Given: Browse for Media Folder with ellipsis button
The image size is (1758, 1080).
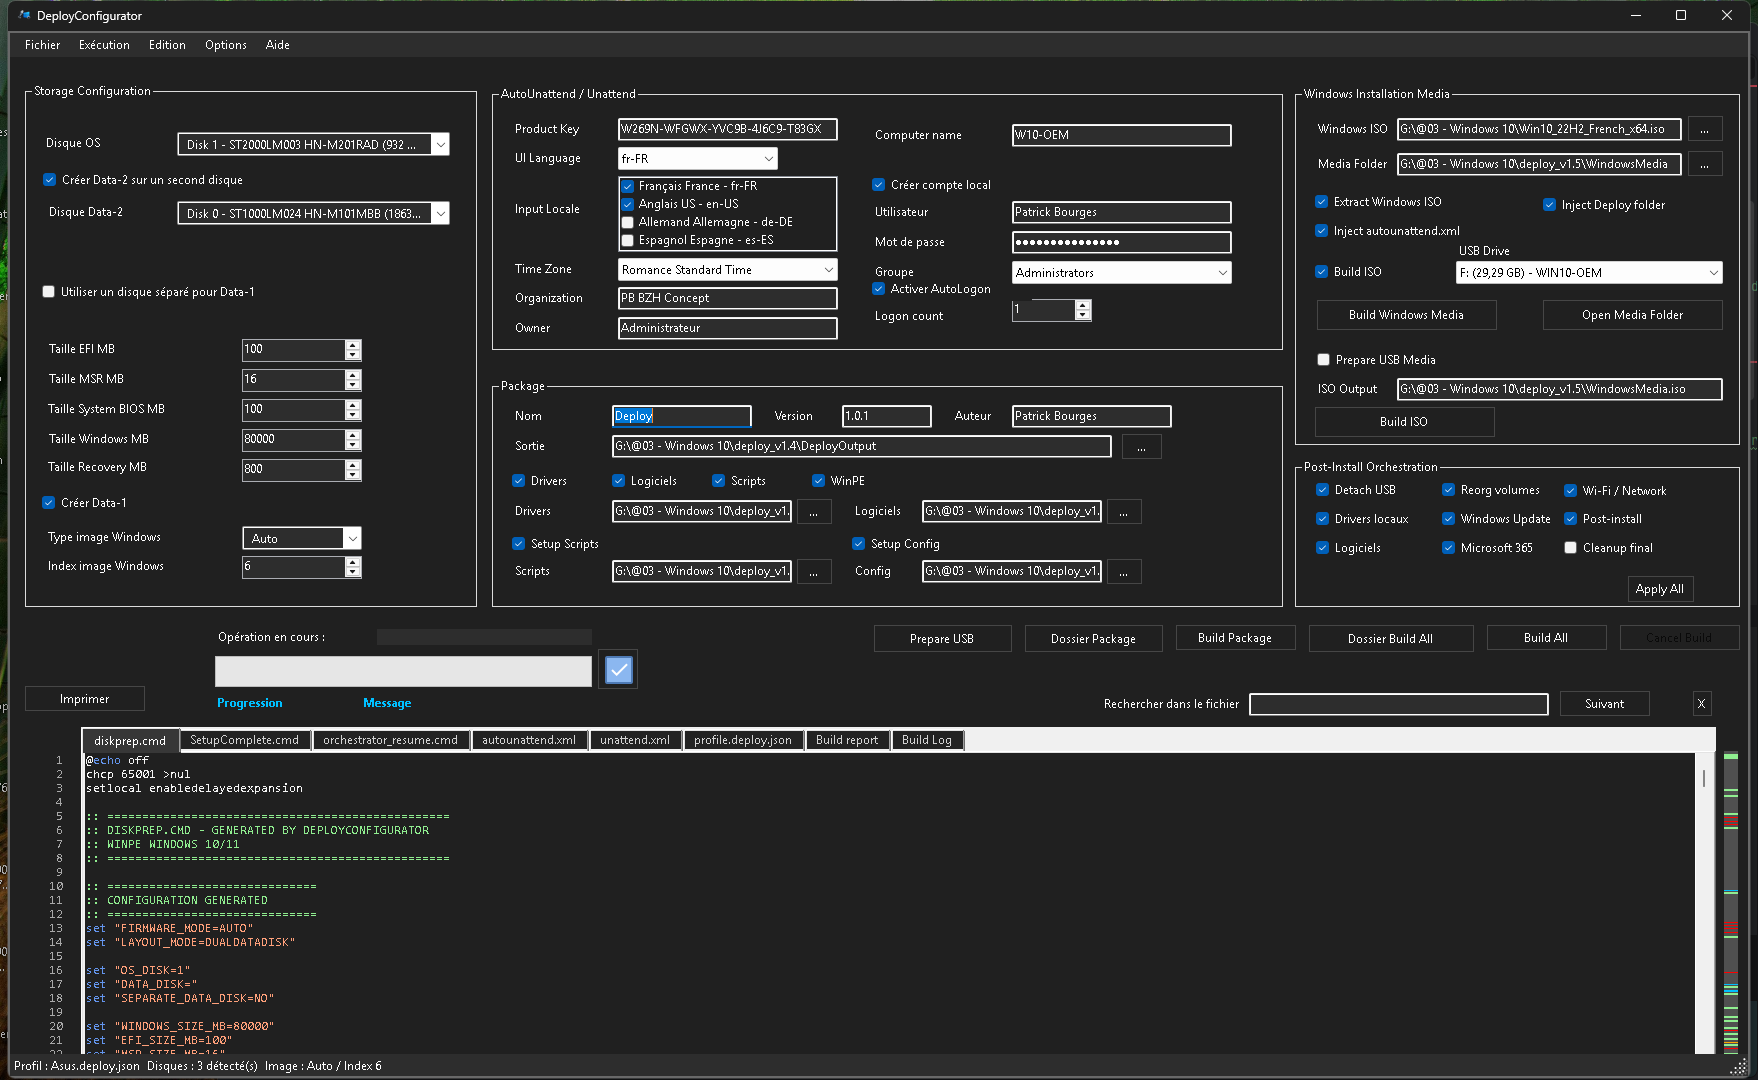Looking at the screenshot, I should tap(1705, 164).
